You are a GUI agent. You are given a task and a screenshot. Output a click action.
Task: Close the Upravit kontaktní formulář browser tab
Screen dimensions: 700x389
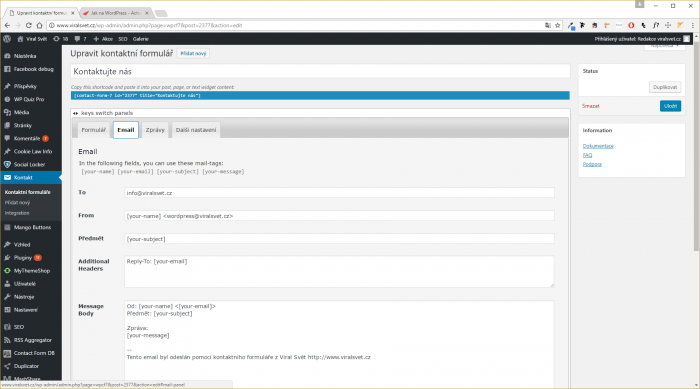click(73, 13)
